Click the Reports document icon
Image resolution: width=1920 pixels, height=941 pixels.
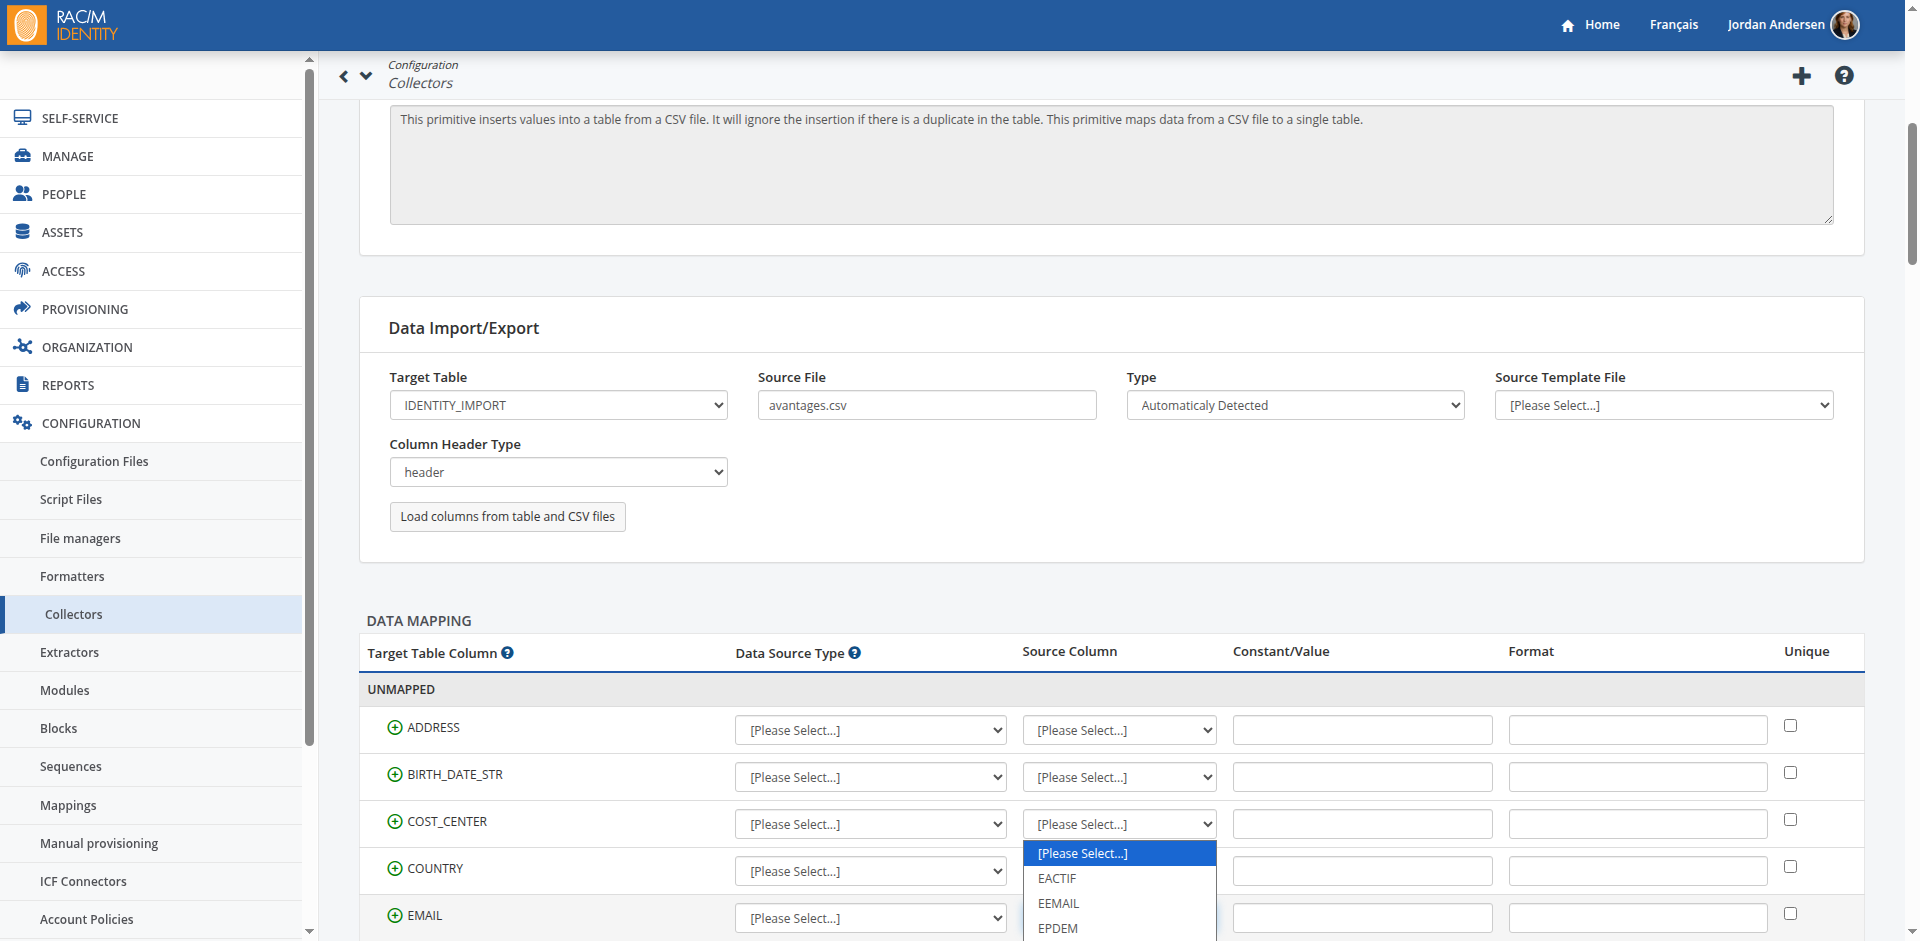pyautogui.click(x=22, y=385)
